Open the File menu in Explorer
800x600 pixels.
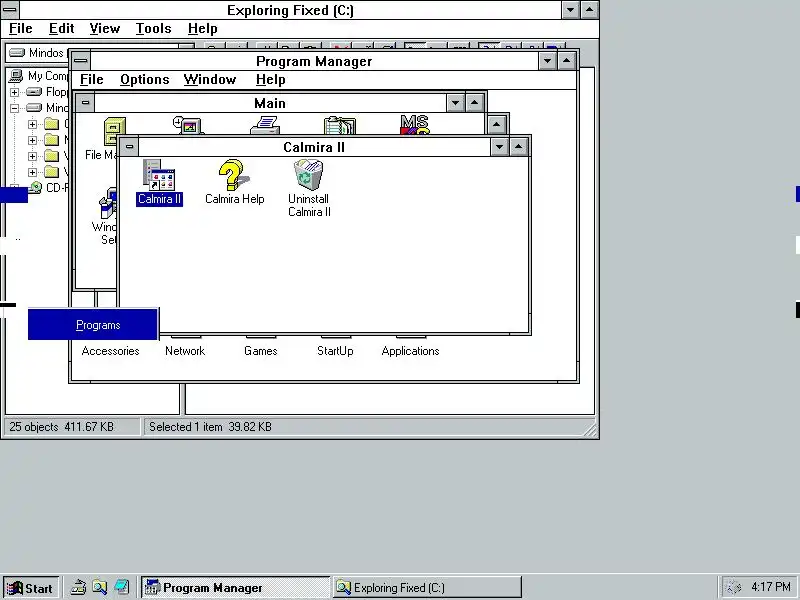click(x=20, y=29)
